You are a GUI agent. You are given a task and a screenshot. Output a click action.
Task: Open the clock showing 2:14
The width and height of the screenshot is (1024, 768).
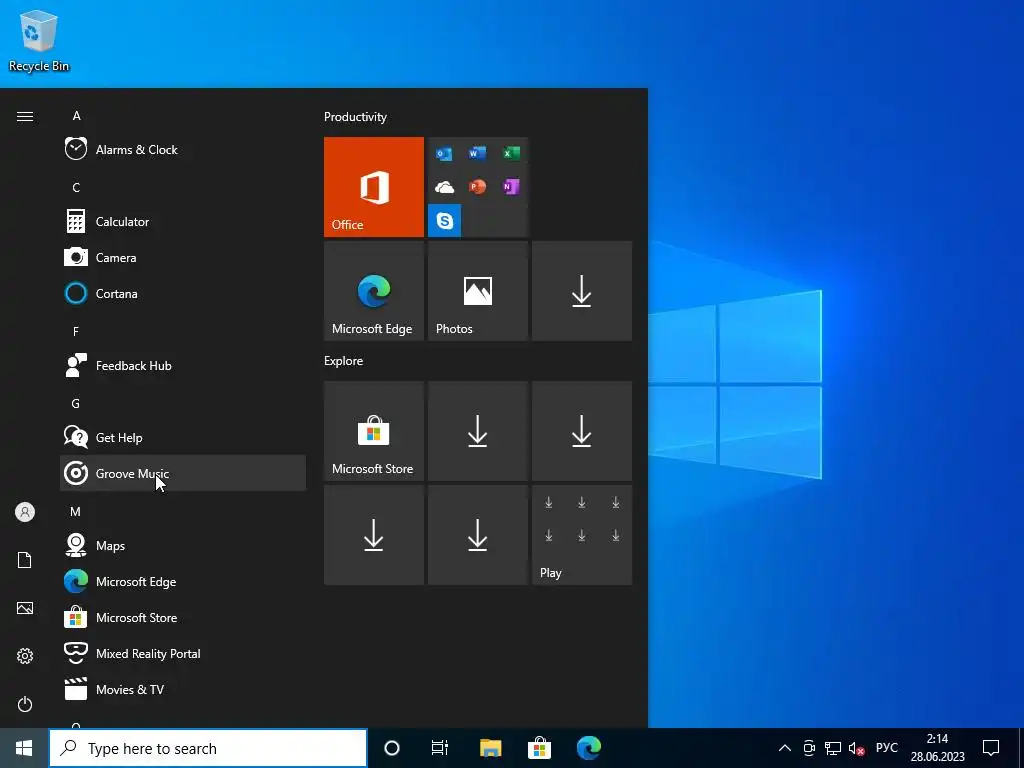(x=938, y=748)
